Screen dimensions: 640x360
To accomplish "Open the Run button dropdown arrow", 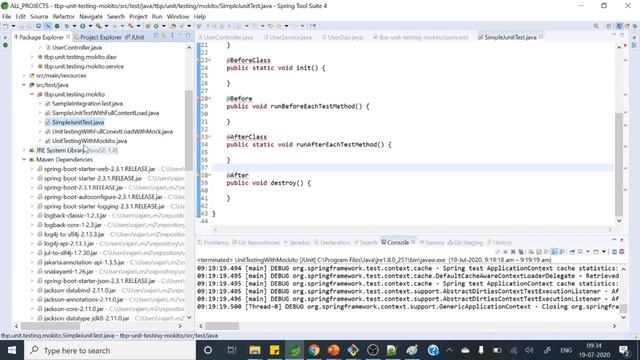I will point(90,26).
